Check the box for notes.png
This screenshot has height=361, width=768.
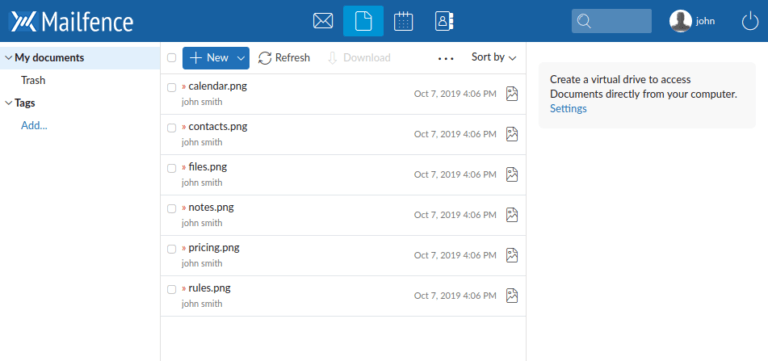pos(171,209)
